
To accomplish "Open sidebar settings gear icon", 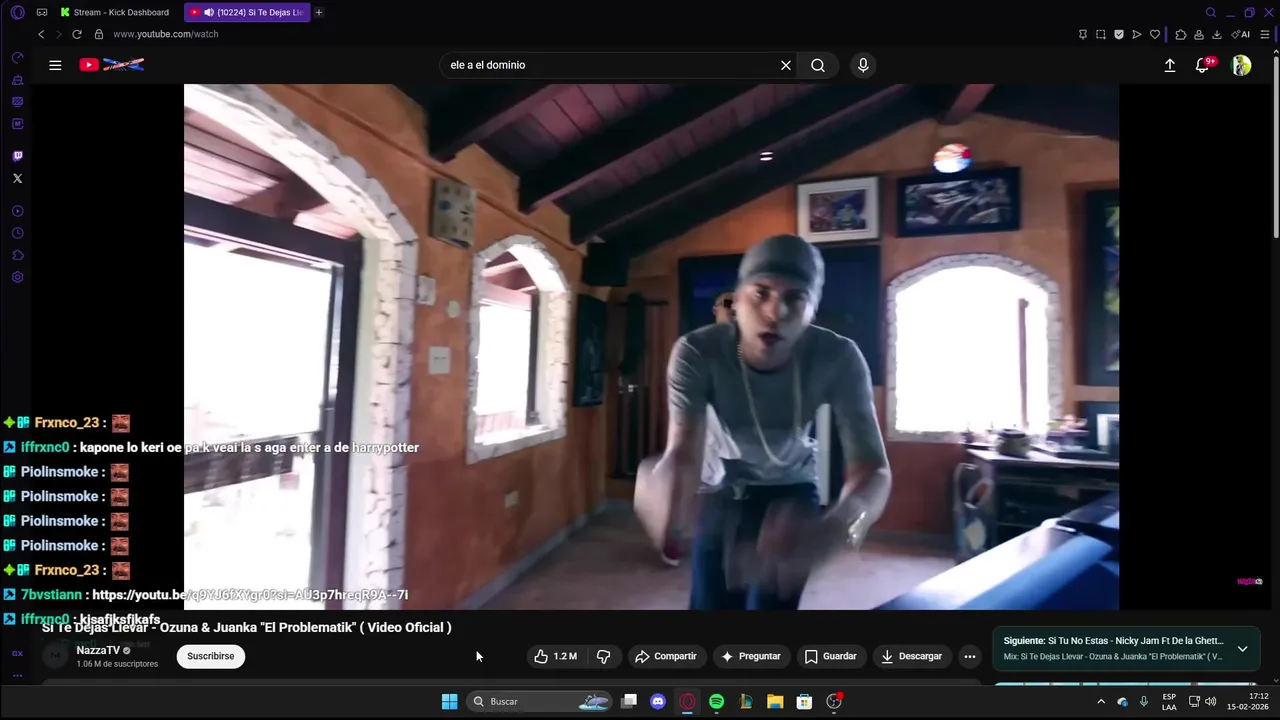I will coord(17,277).
